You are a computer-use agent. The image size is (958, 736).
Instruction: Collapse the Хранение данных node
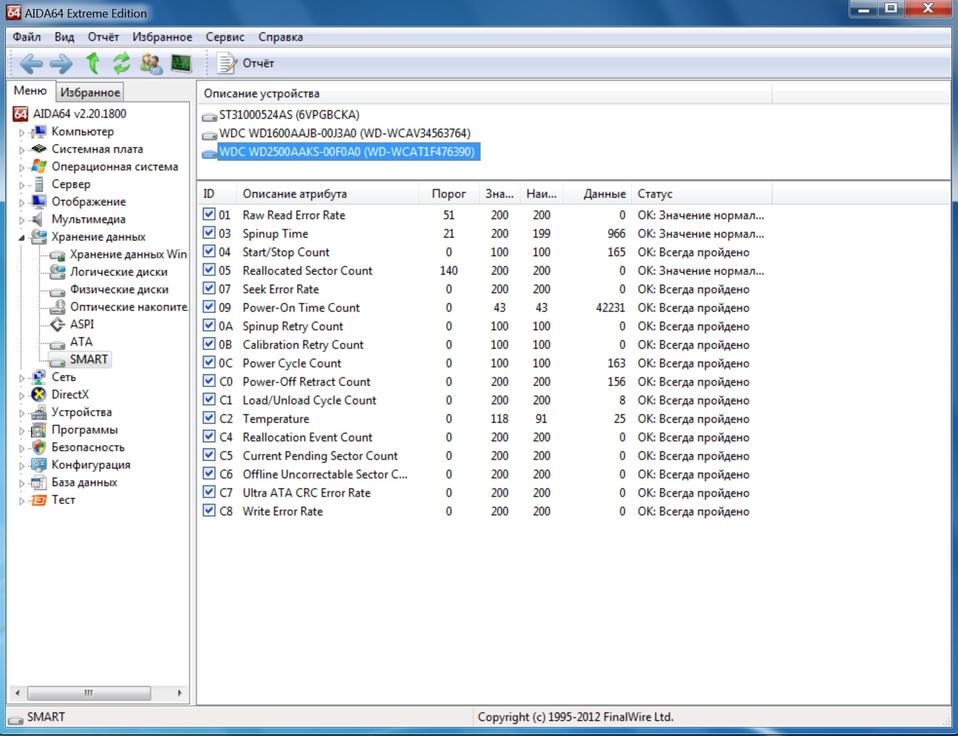coord(21,238)
